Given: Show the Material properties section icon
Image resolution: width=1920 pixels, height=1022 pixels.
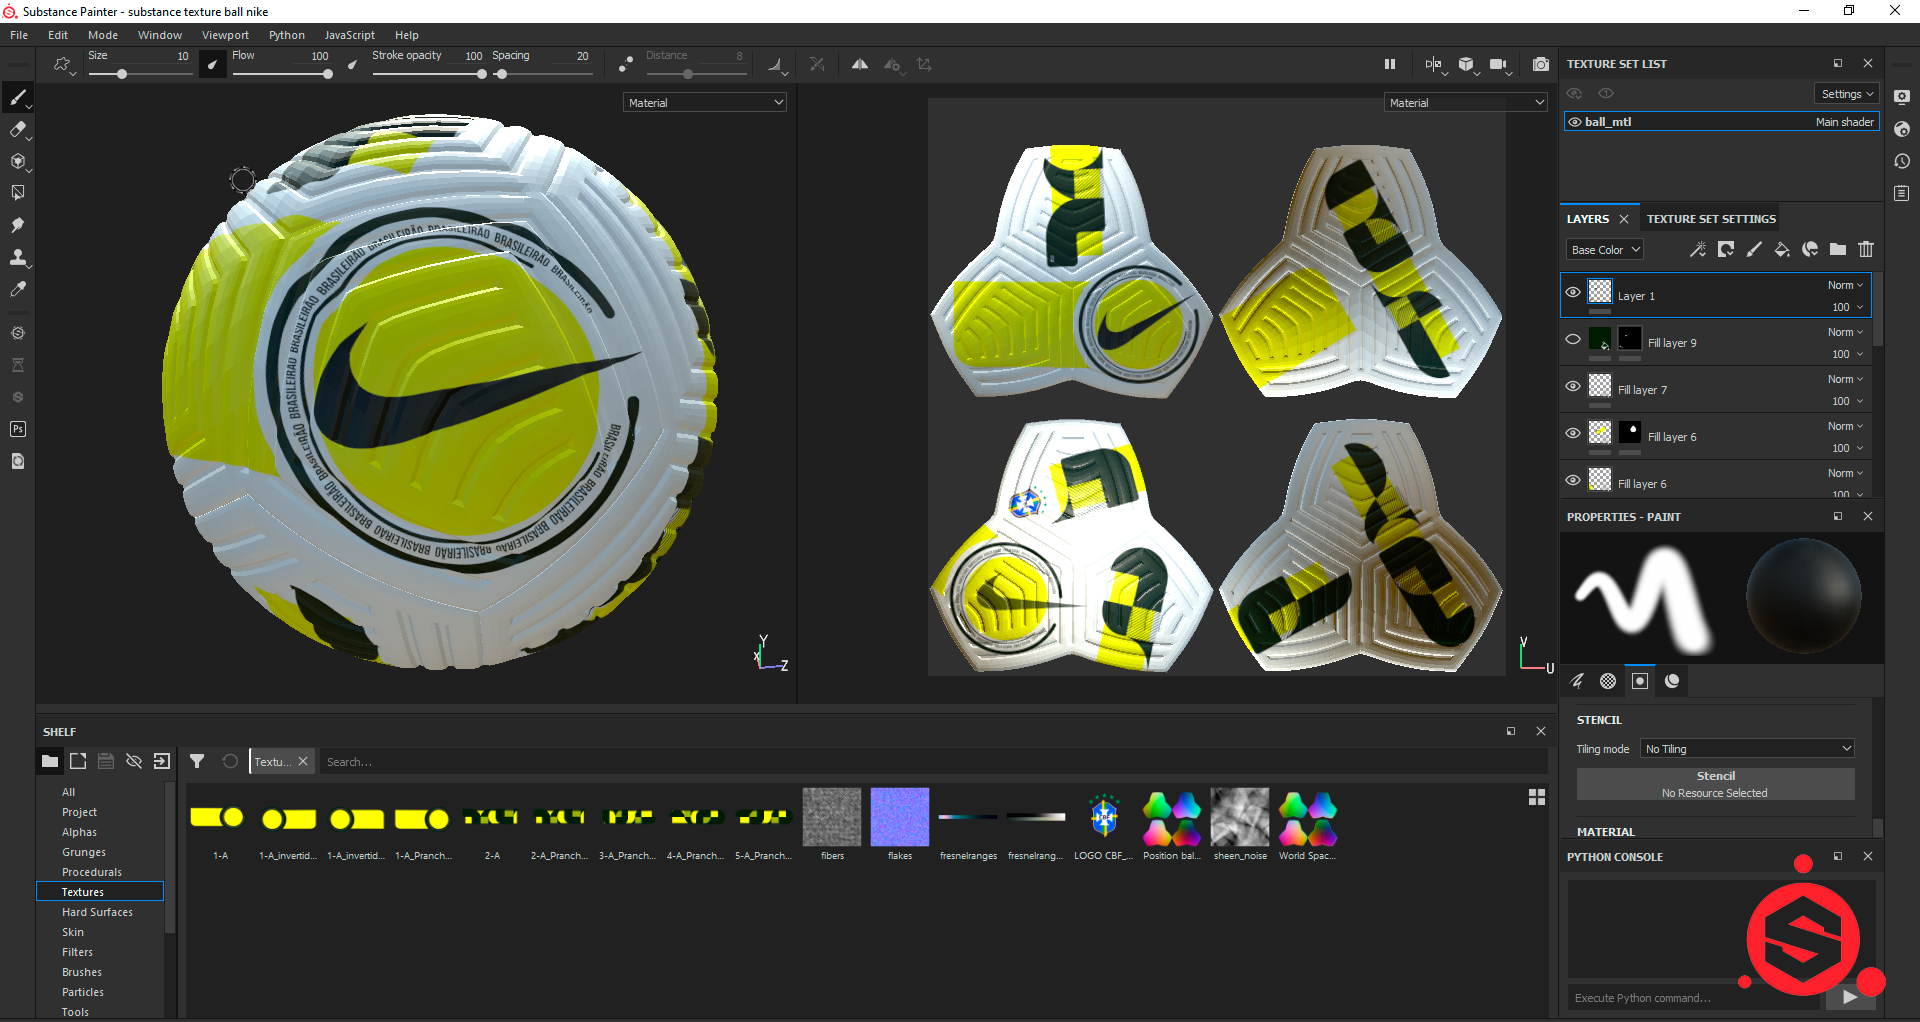Looking at the screenshot, I should point(1672,681).
